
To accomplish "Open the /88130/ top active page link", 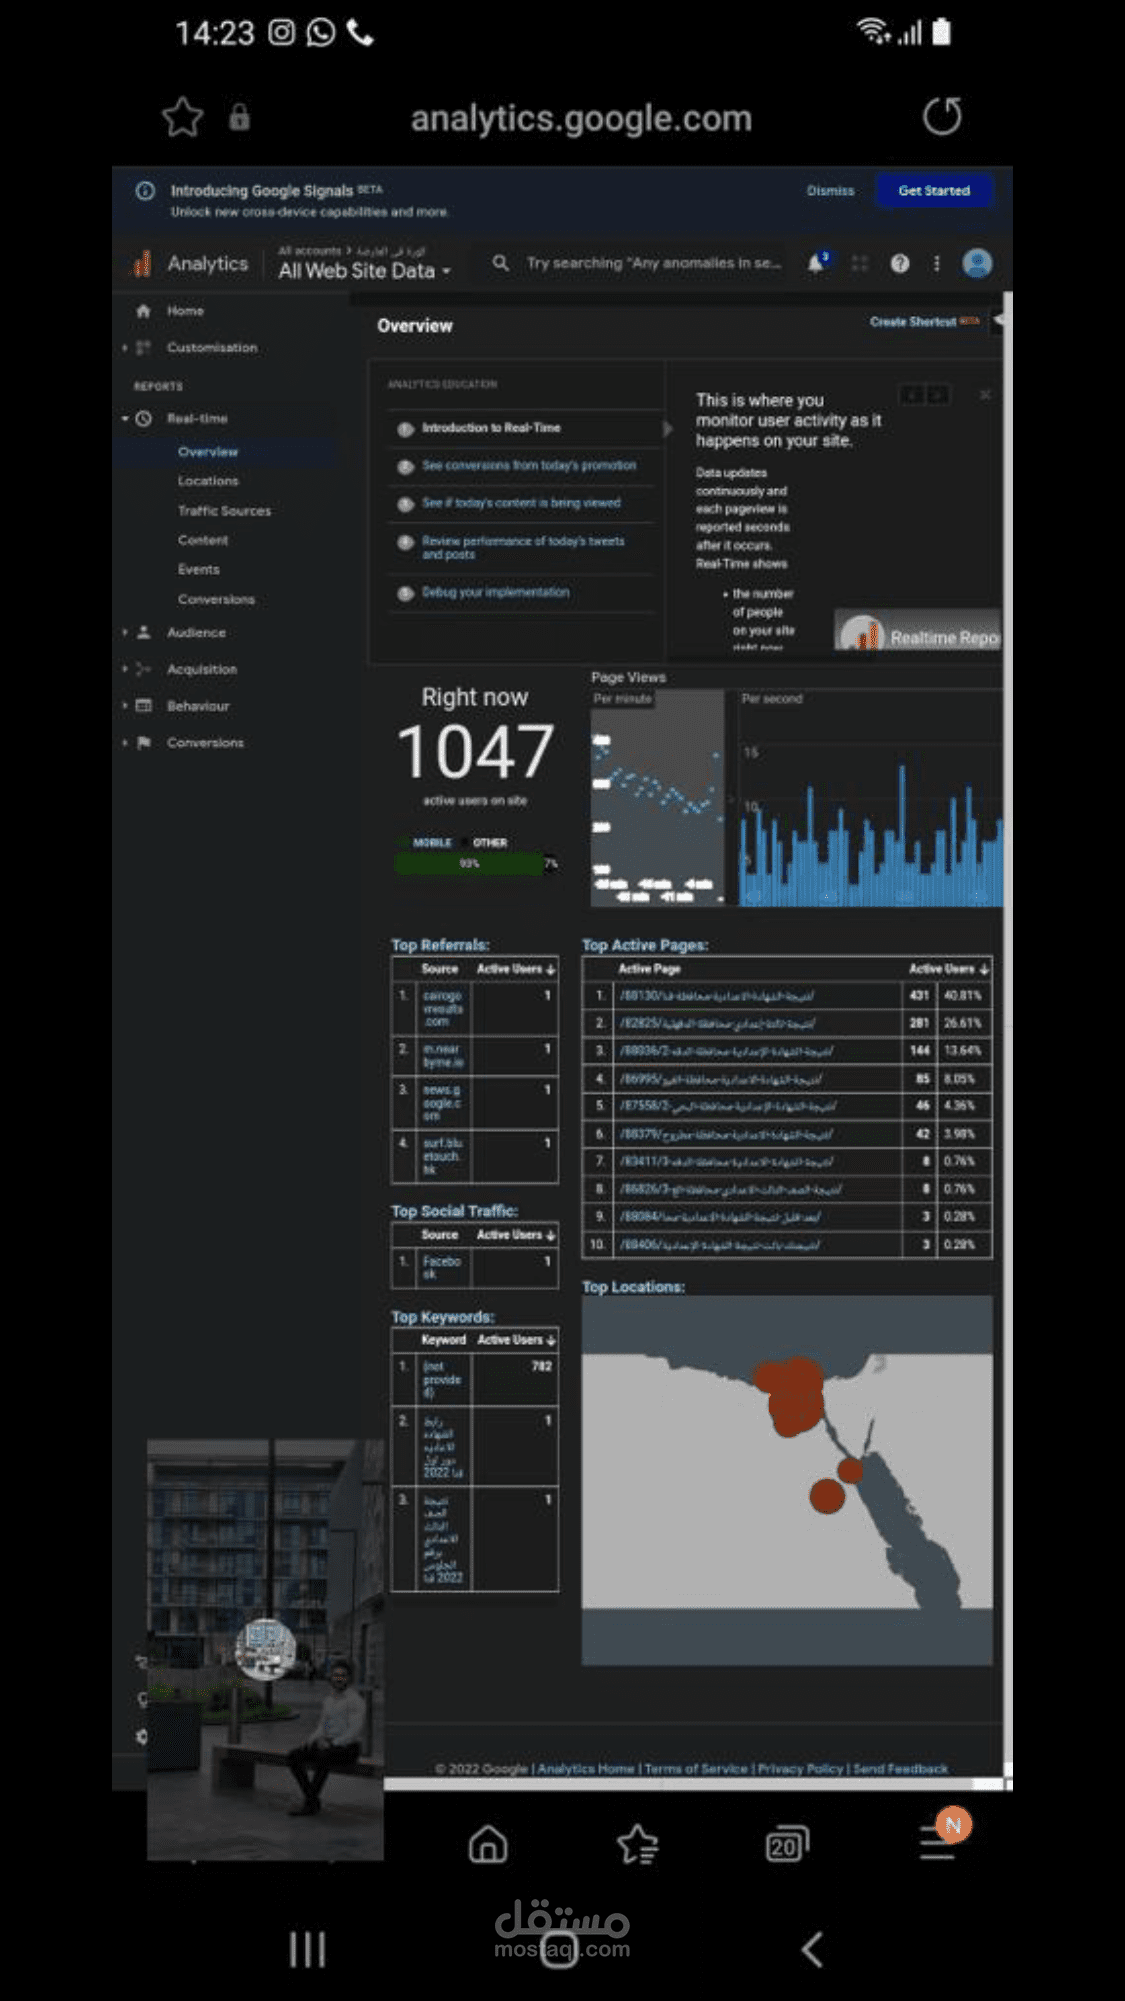I will [x=716, y=996].
